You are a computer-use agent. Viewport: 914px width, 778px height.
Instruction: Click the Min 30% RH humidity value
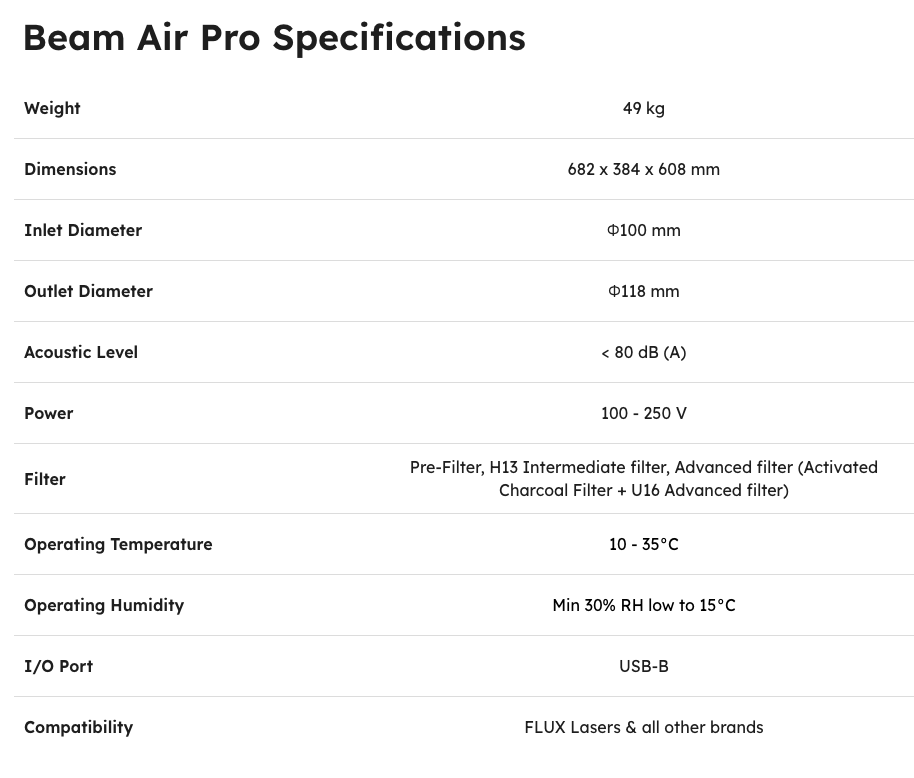(643, 605)
